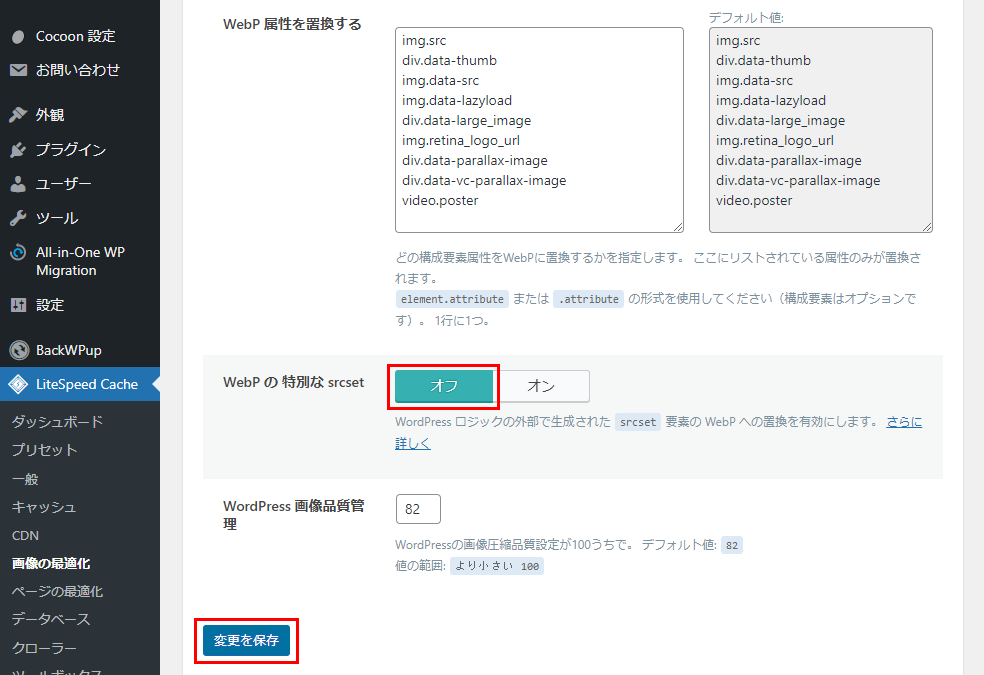This screenshot has height=675, width=984.
Task: Click the ツール wrench icon
Action: (18, 218)
